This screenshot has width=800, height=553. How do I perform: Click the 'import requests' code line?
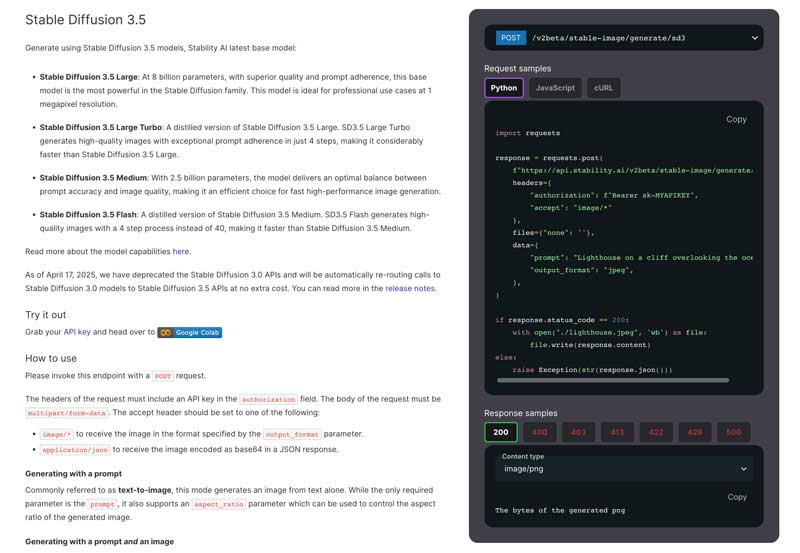click(528, 133)
